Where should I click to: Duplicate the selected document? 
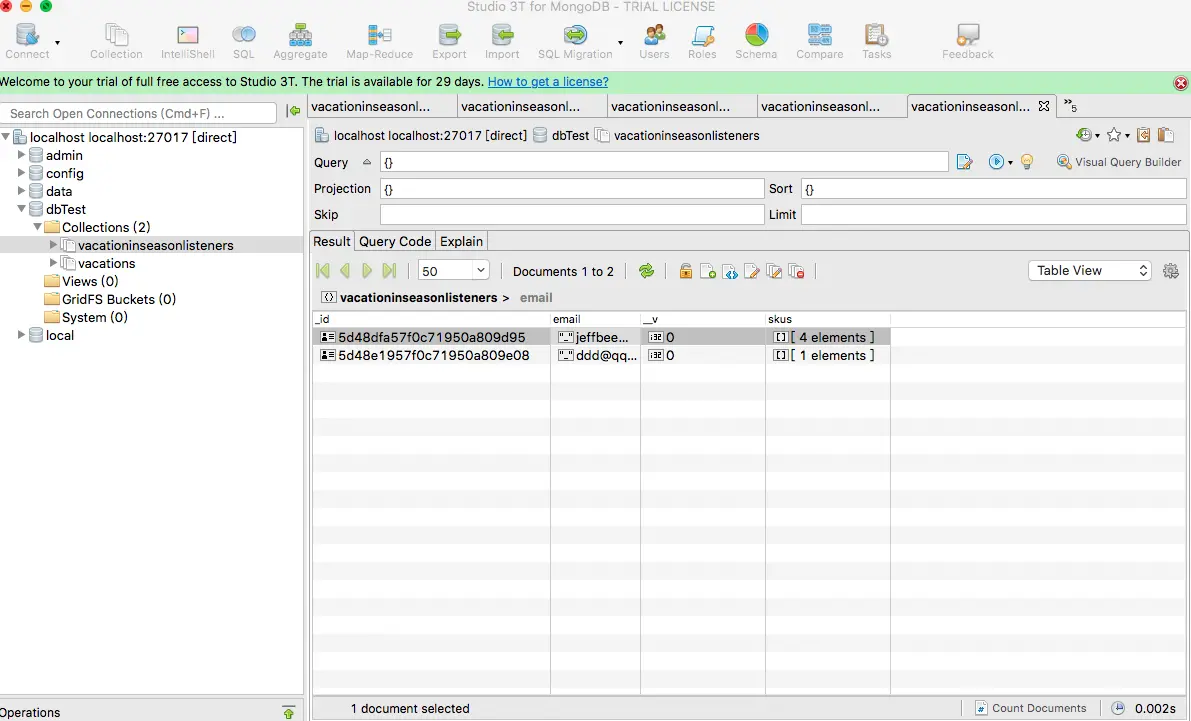click(x=774, y=271)
